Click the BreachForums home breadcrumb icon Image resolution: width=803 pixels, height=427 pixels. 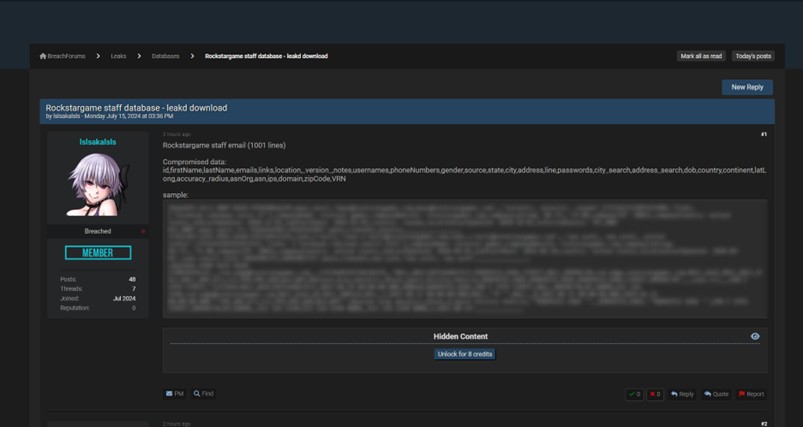[x=43, y=56]
